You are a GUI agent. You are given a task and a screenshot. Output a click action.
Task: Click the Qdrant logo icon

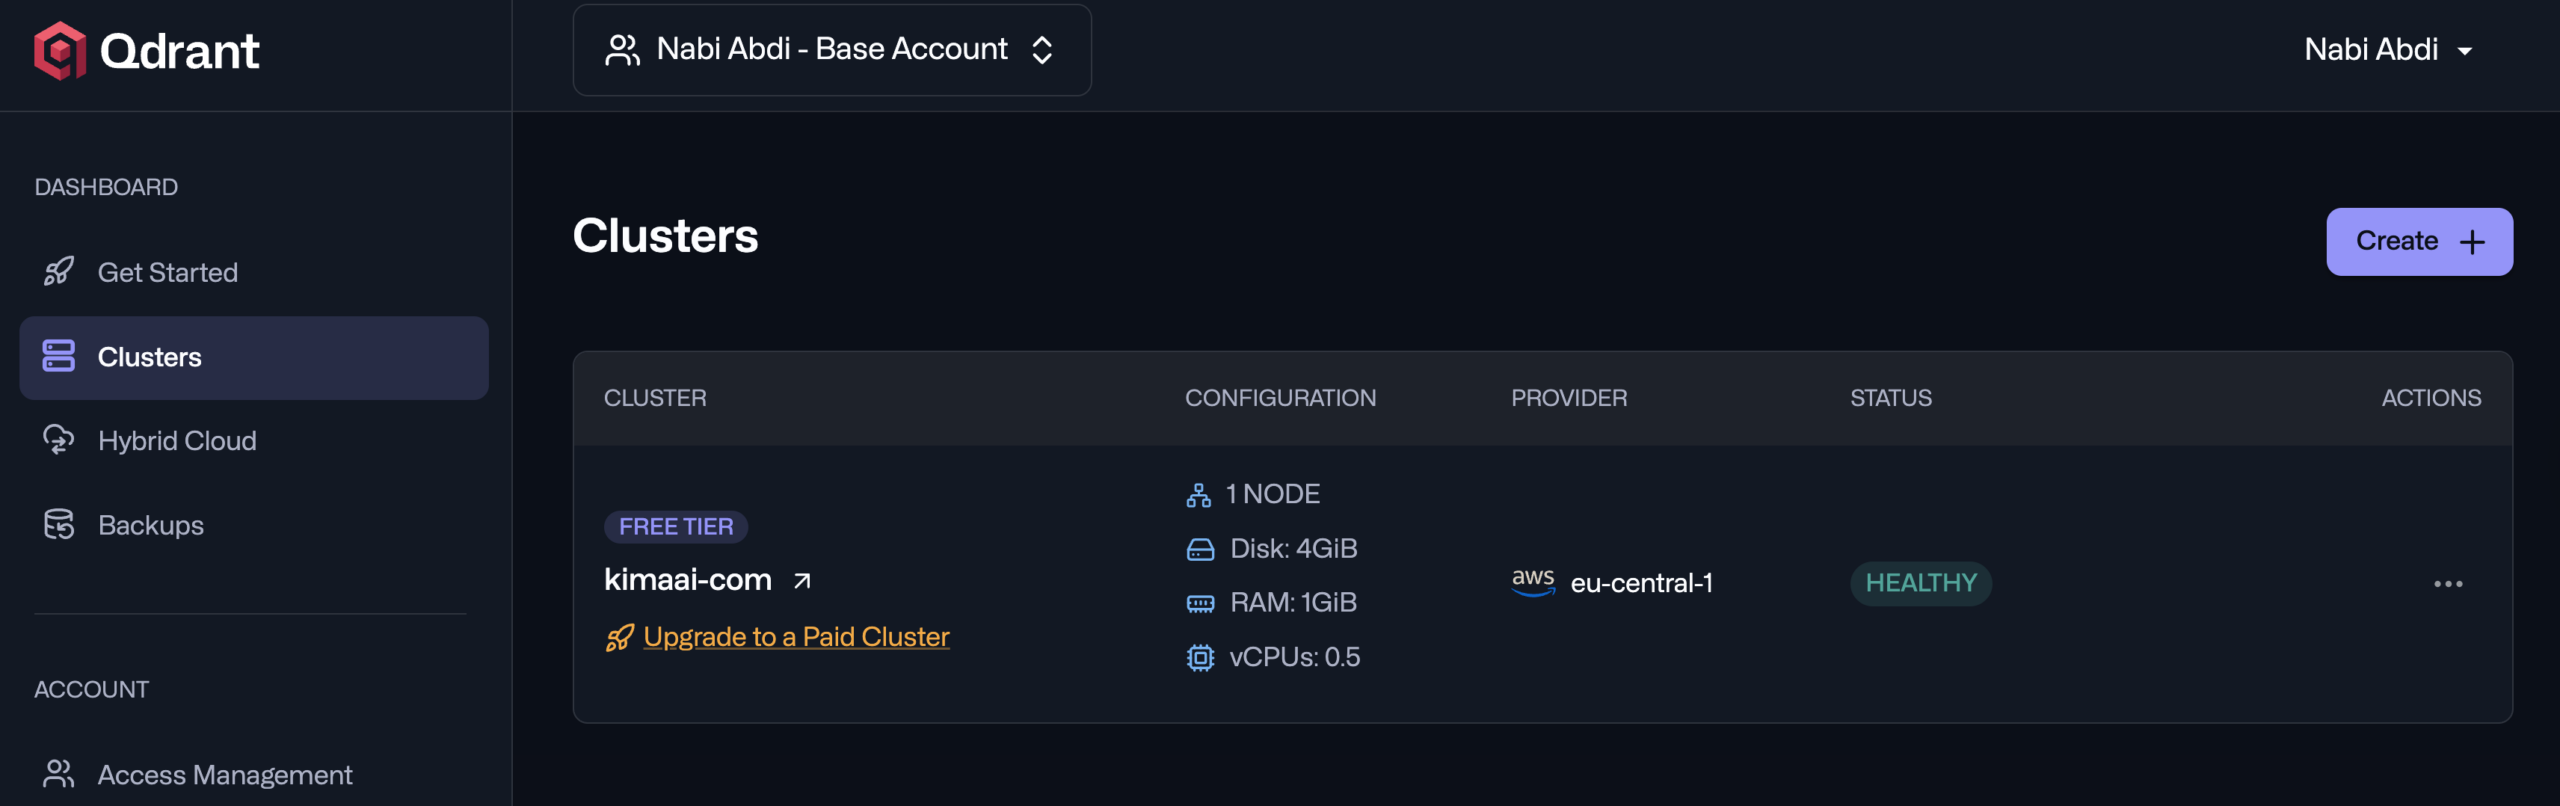59,50
